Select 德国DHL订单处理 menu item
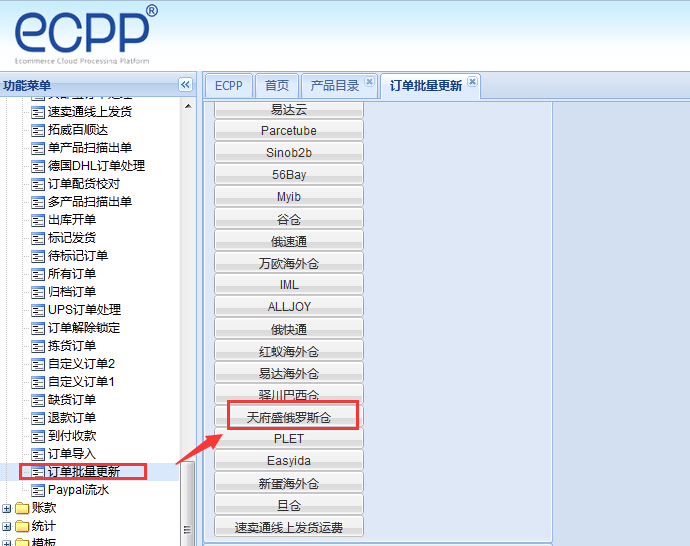690x546 pixels. coord(96,166)
